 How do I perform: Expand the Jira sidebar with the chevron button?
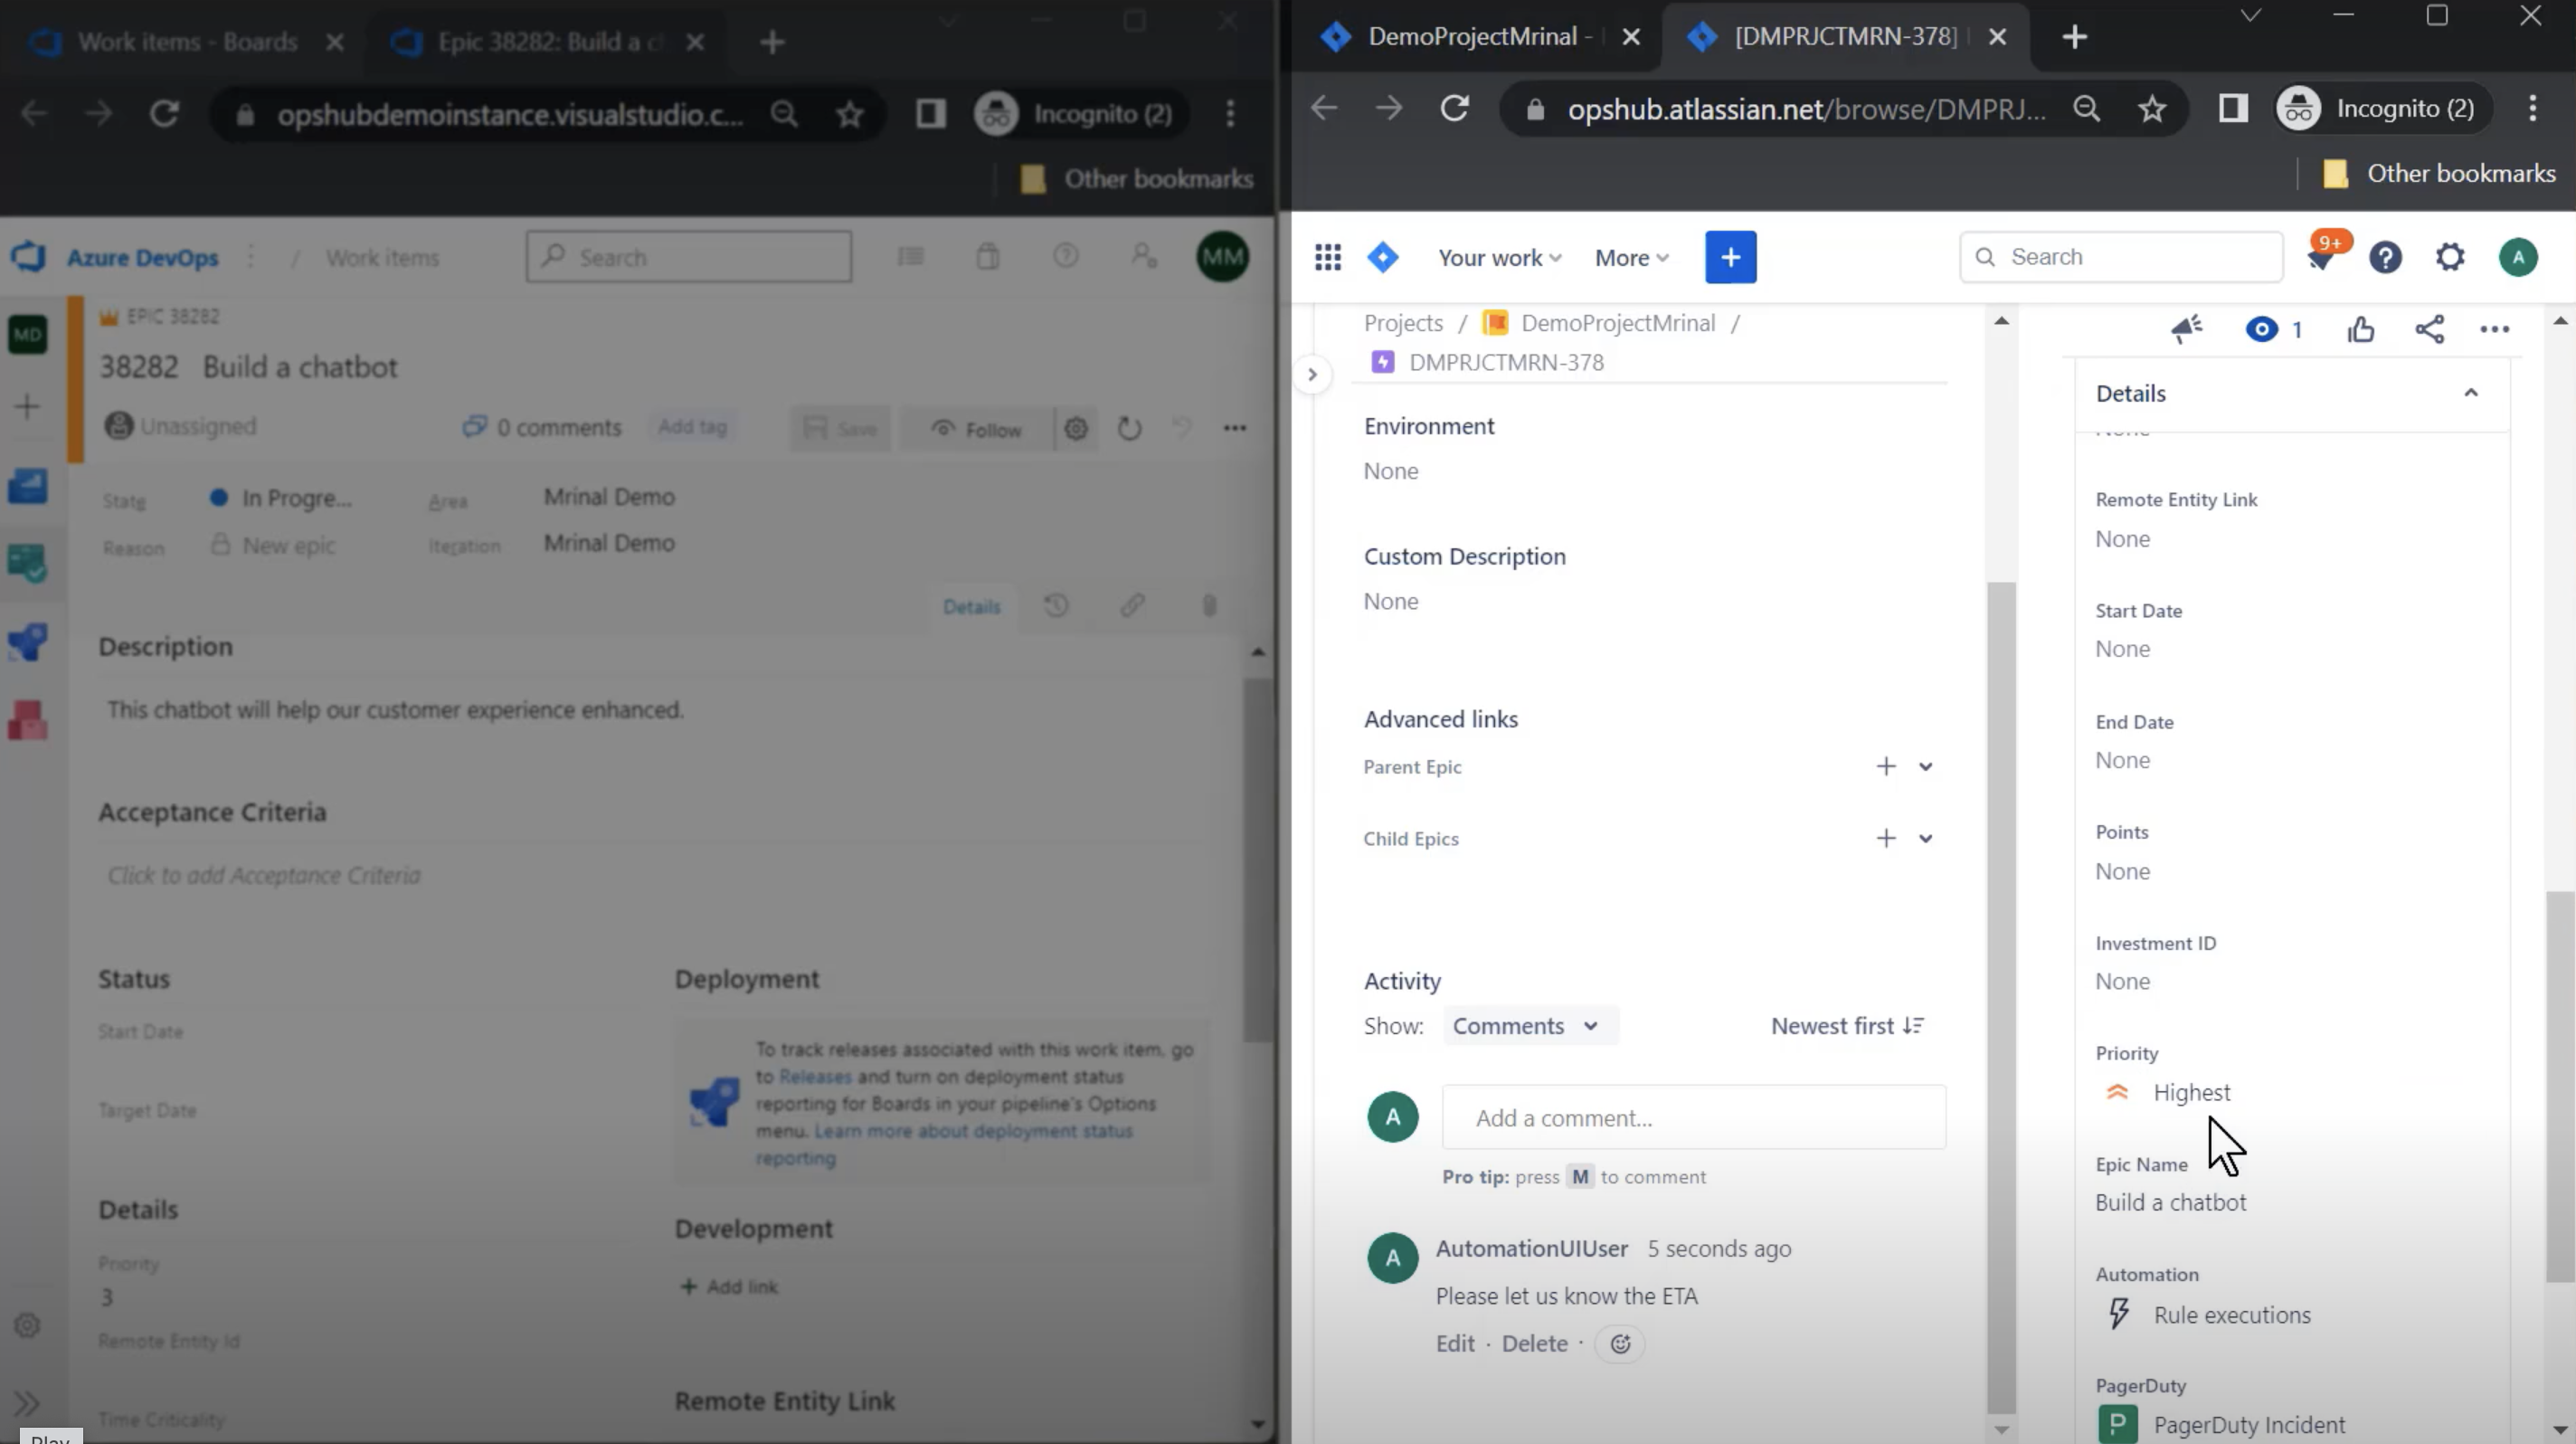pyautogui.click(x=1312, y=375)
